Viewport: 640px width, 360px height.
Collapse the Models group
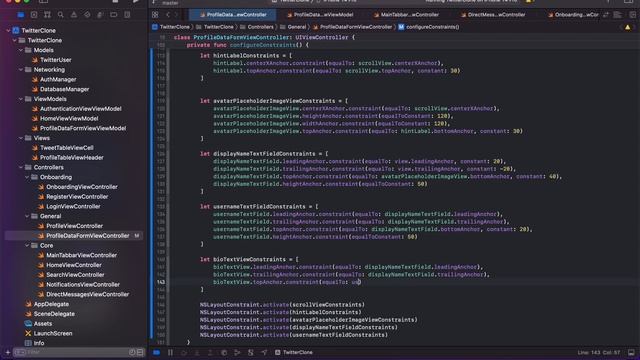point(21,50)
